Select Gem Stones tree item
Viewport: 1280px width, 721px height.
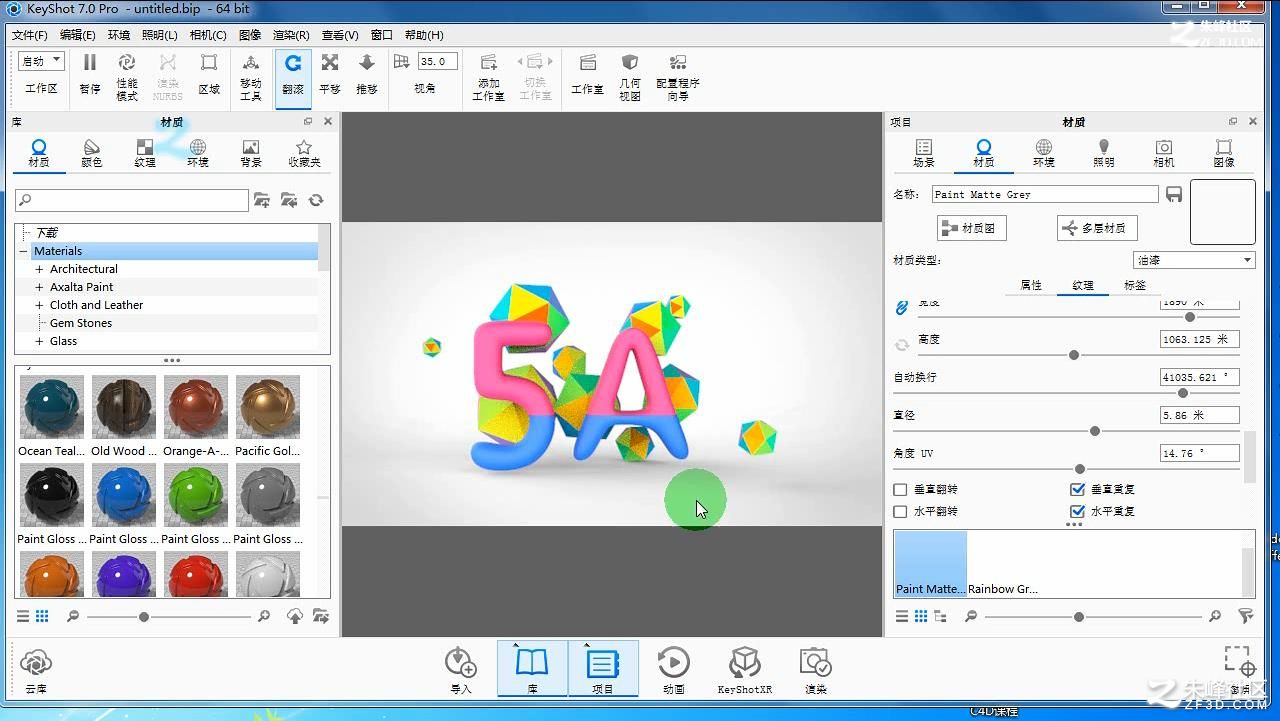tap(81, 323)
